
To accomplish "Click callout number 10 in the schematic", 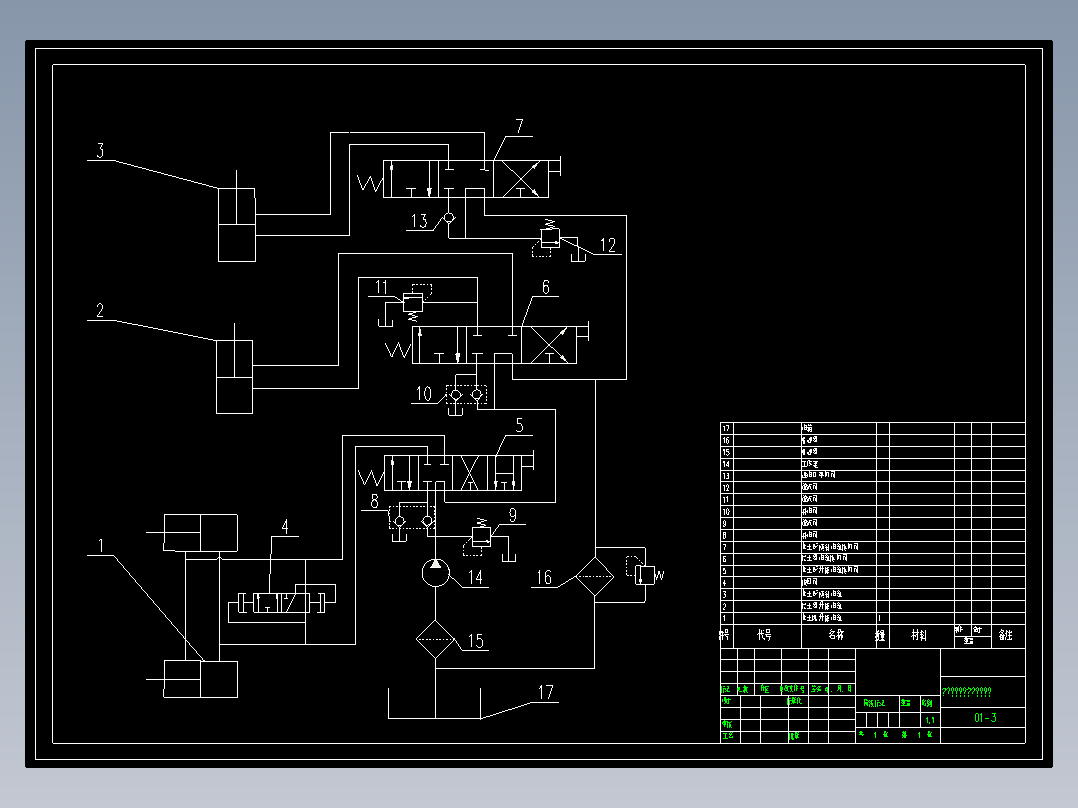I will pos(424,394).
